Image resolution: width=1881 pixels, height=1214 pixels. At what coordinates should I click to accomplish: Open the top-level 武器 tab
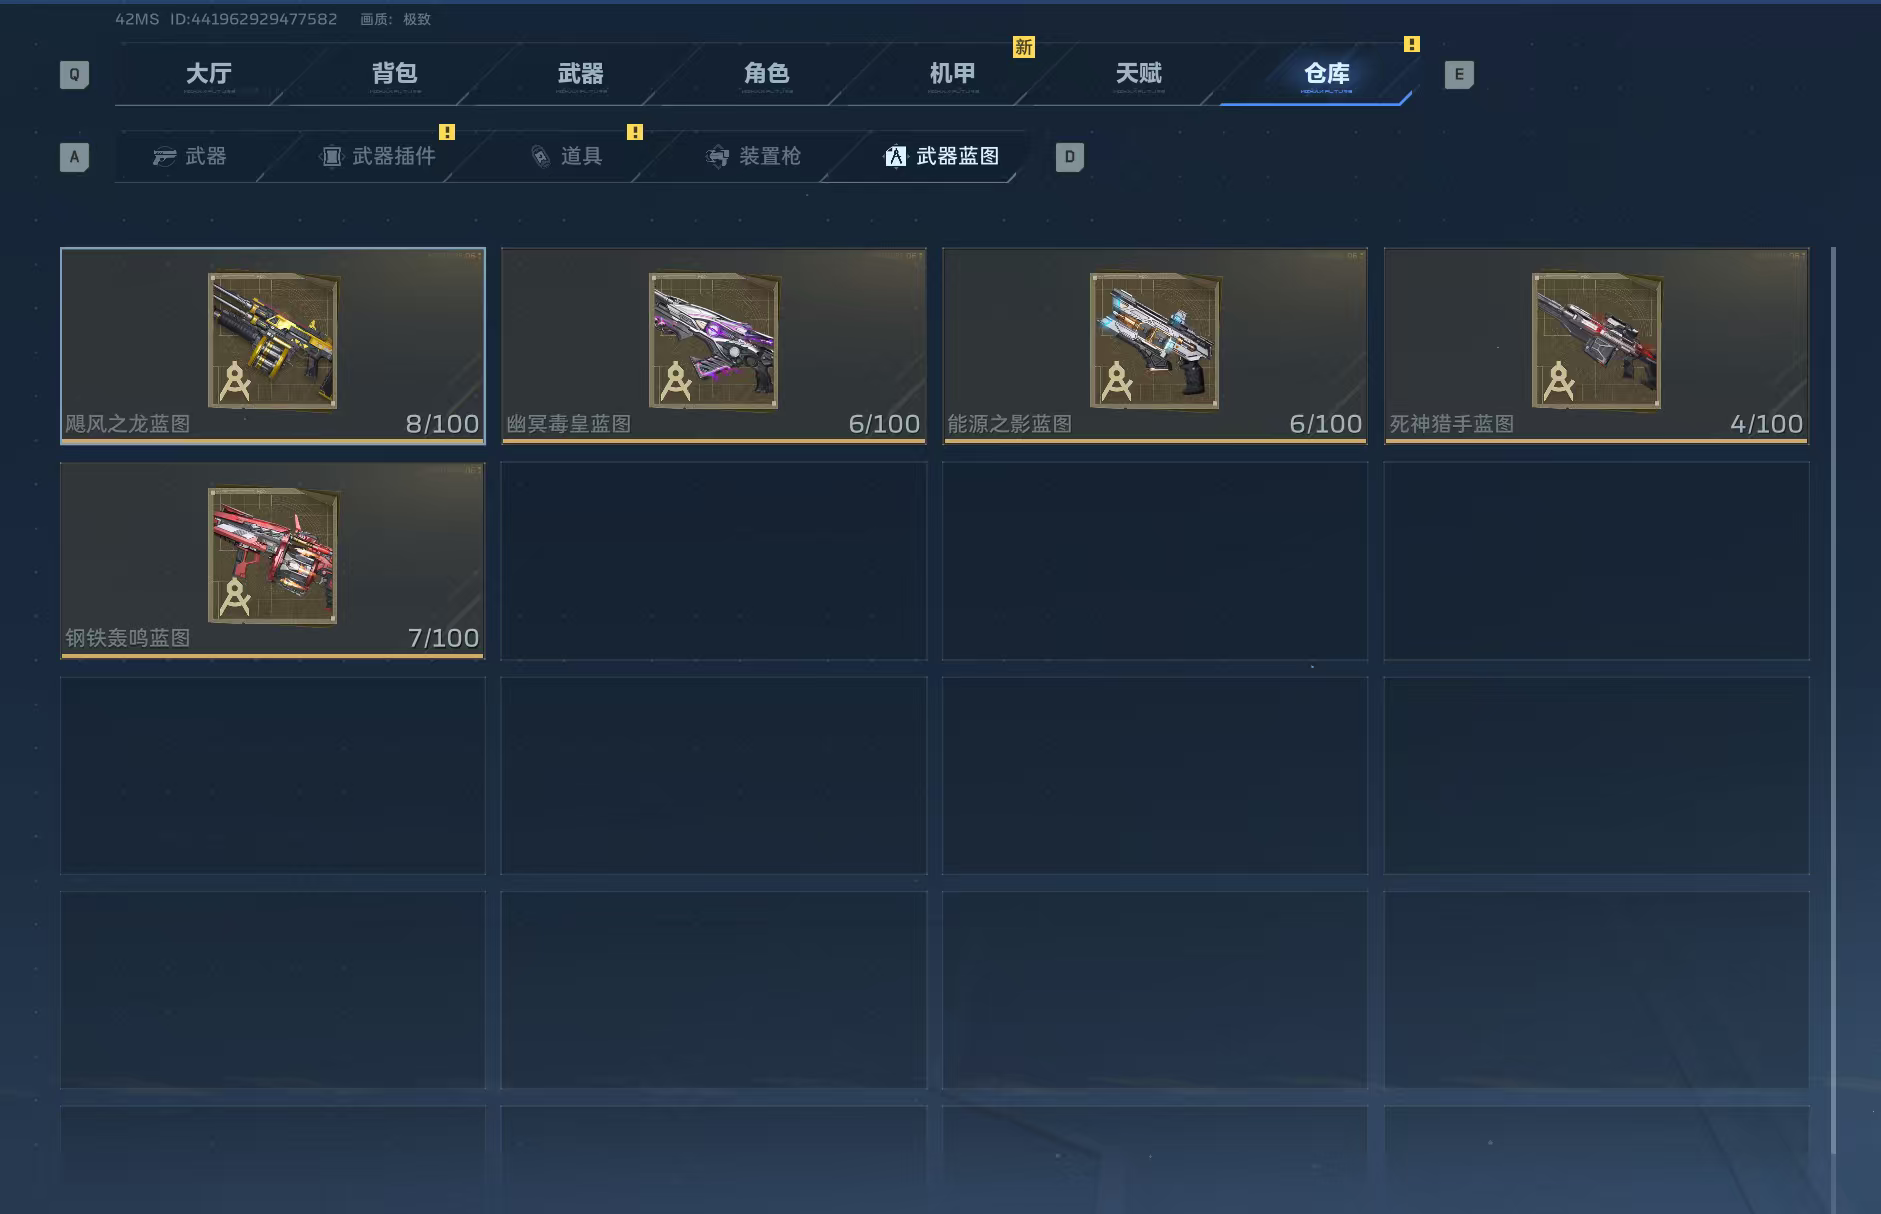581,74
